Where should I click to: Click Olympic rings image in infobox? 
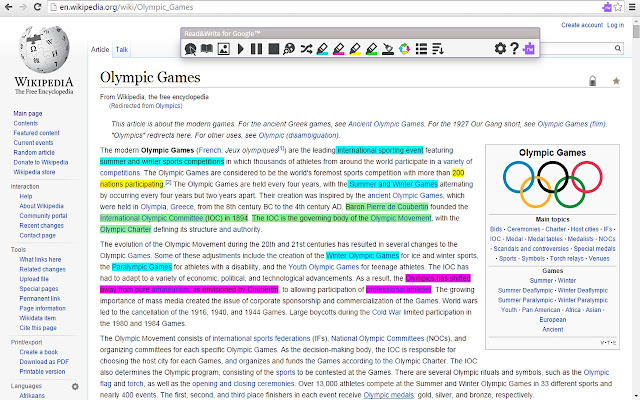point(552,184)
